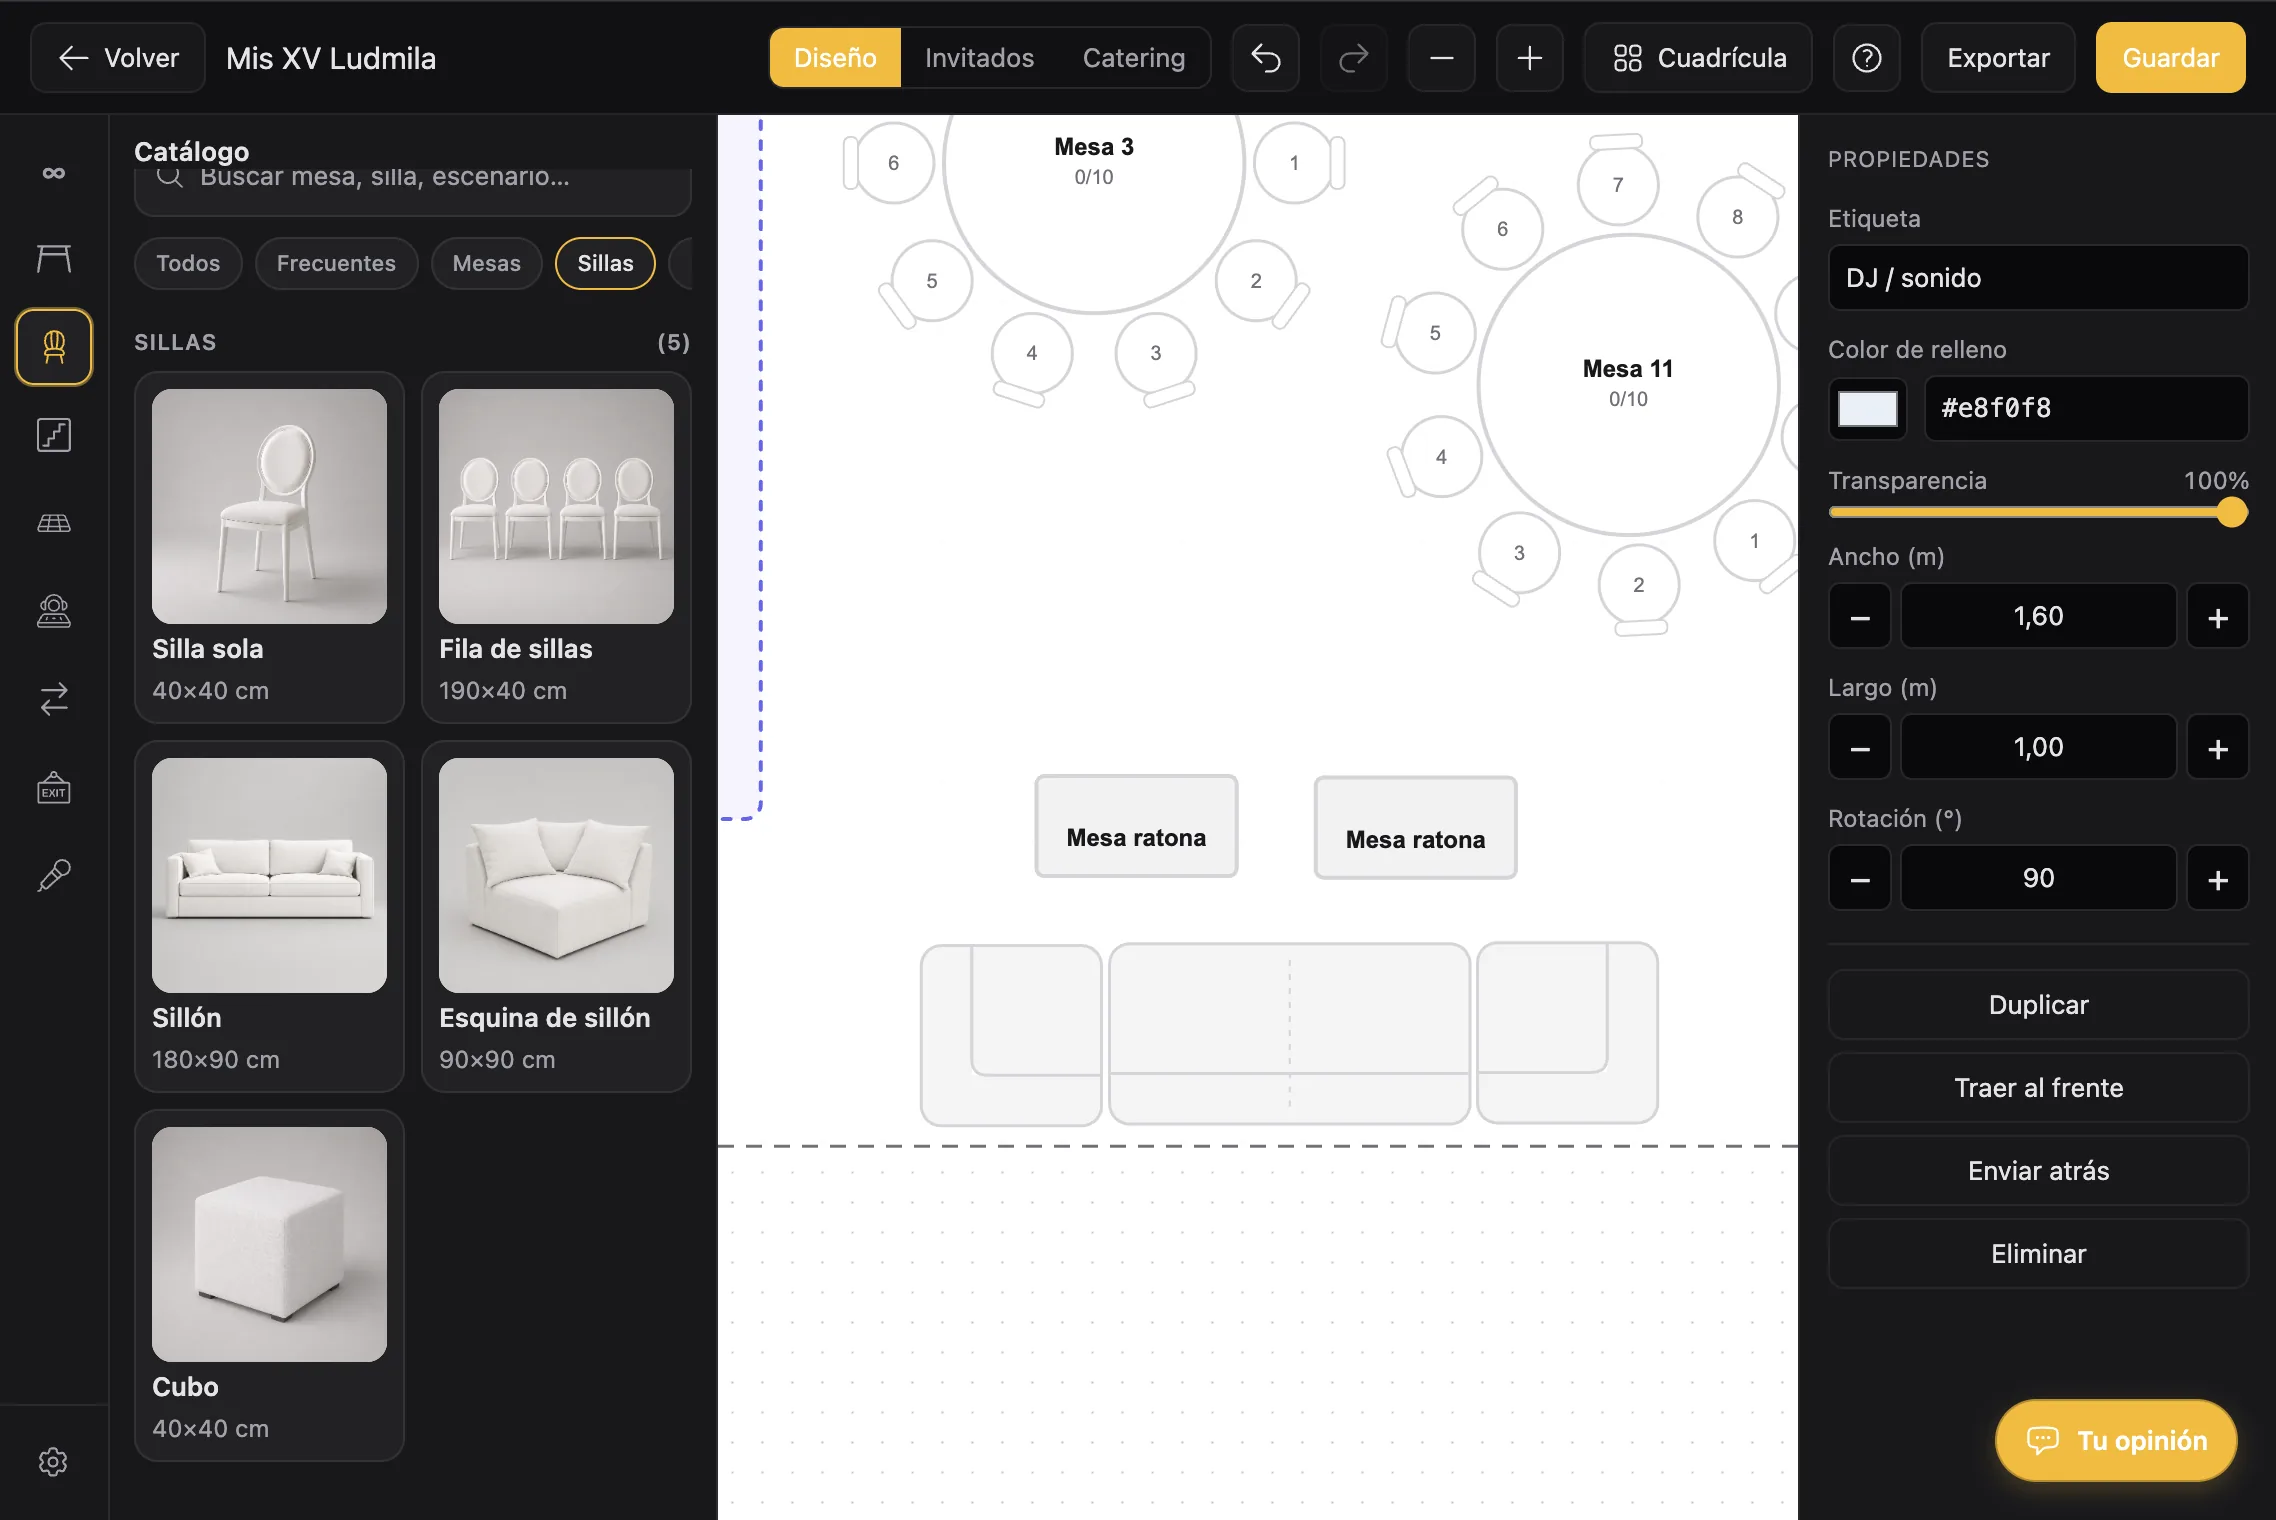Open the help question mark icon

(1866, 58)
